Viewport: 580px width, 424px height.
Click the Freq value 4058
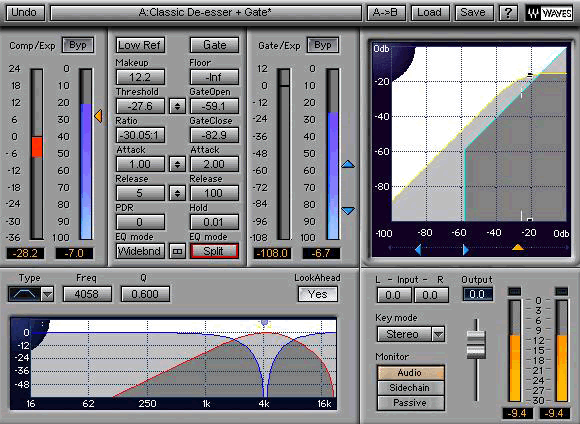(87, 294)
